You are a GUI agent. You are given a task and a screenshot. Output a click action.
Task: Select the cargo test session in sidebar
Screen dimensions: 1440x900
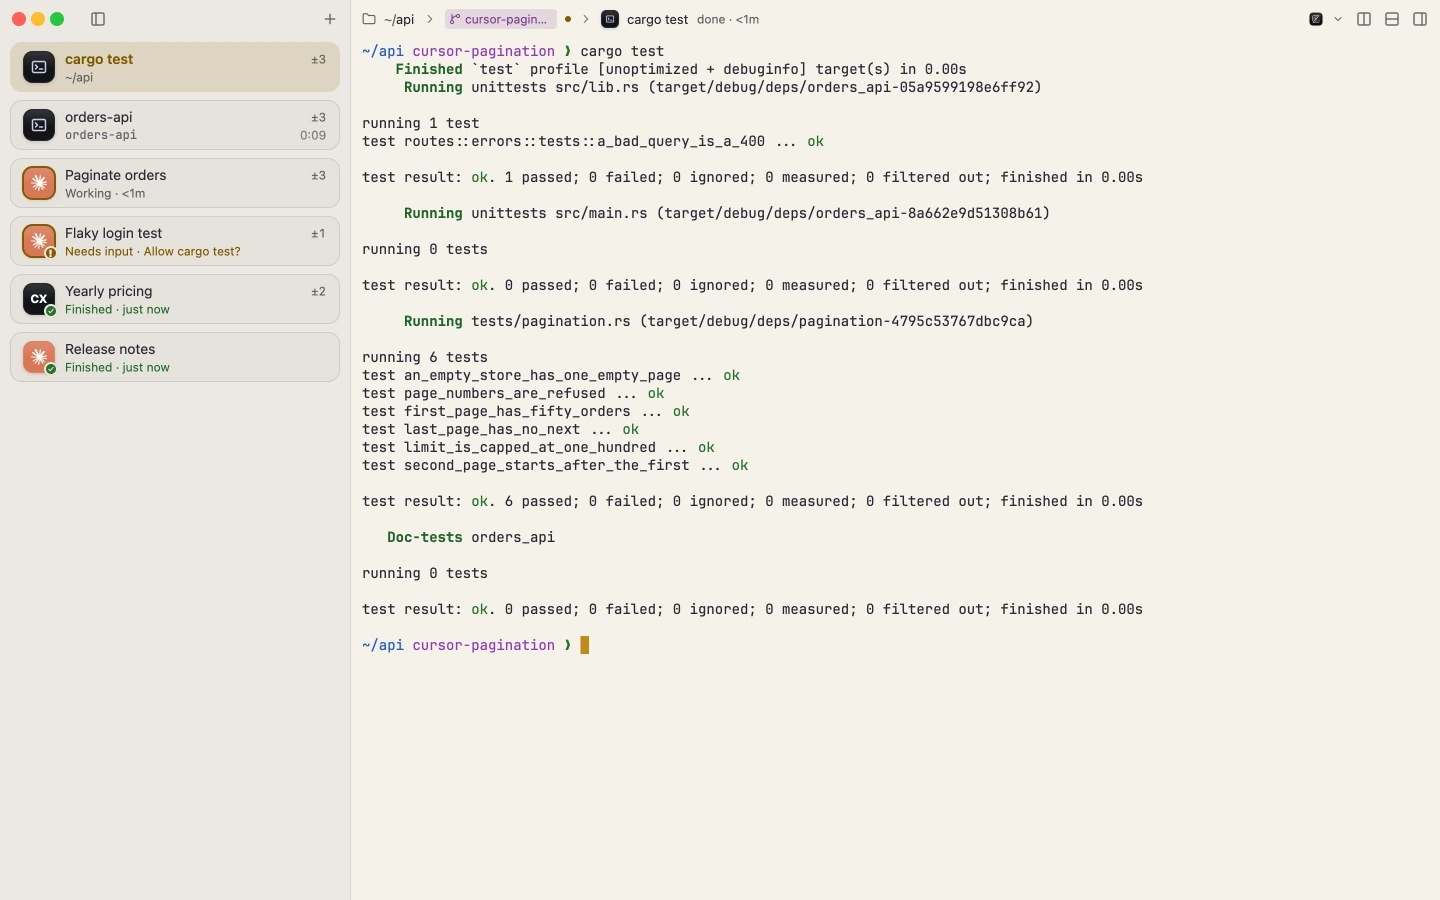[x=175, y=67]
